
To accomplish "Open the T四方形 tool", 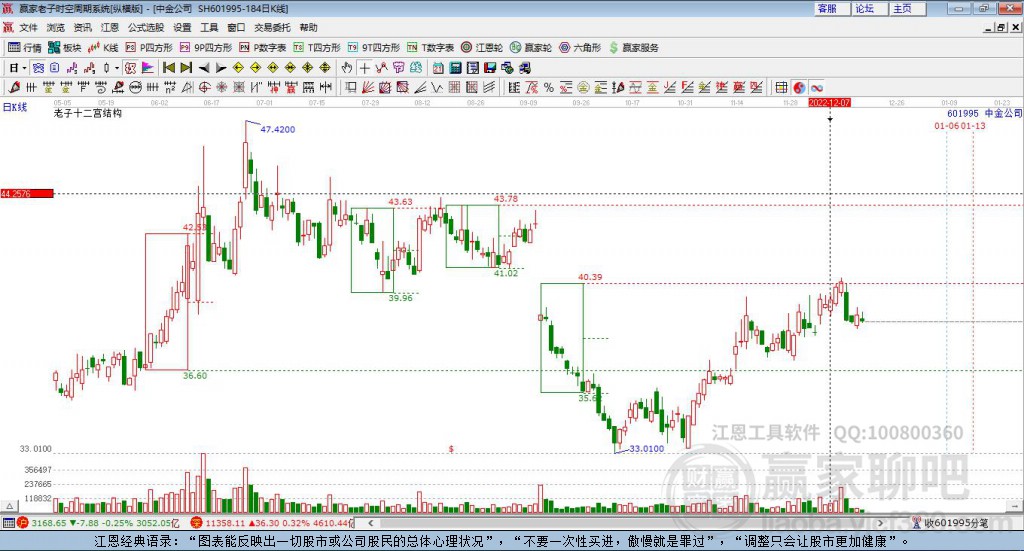I will coord(317,48).
